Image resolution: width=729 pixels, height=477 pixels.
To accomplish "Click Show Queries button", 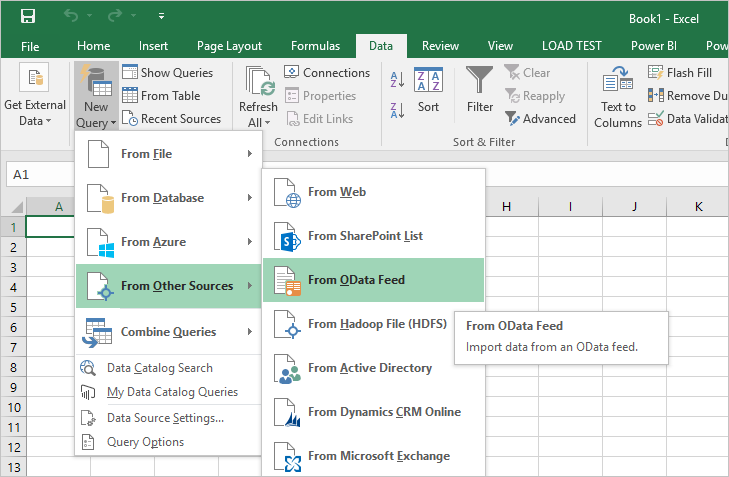I will click(x=167, y=73).
